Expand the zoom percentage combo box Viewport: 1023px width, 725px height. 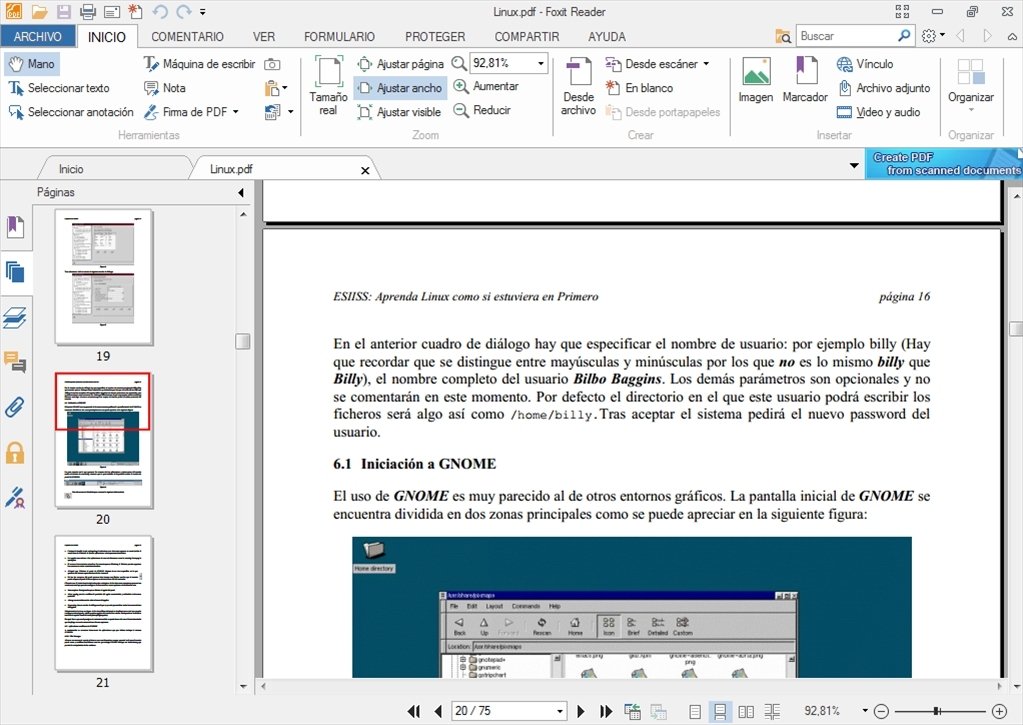pyautogui.click(x=541, y=63)
